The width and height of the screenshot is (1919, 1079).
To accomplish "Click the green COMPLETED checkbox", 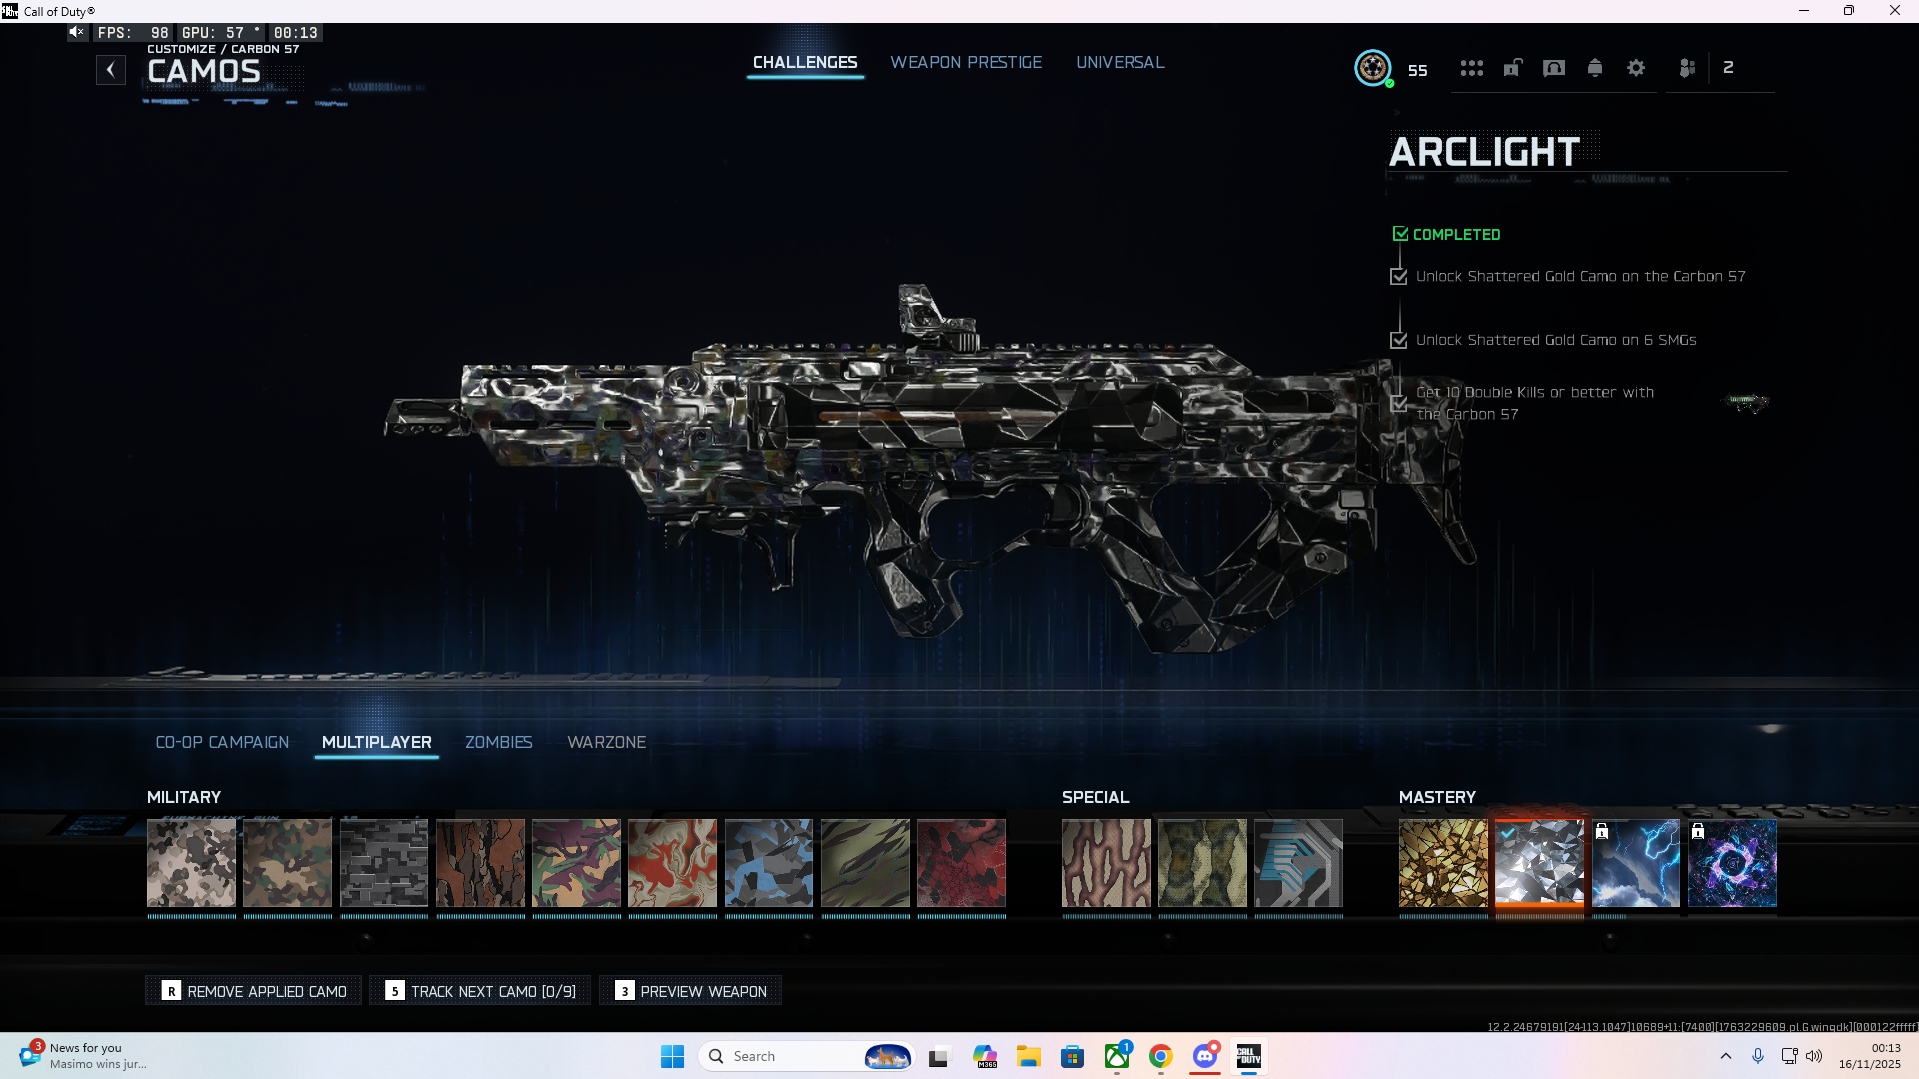I will tap(1400, 234).
